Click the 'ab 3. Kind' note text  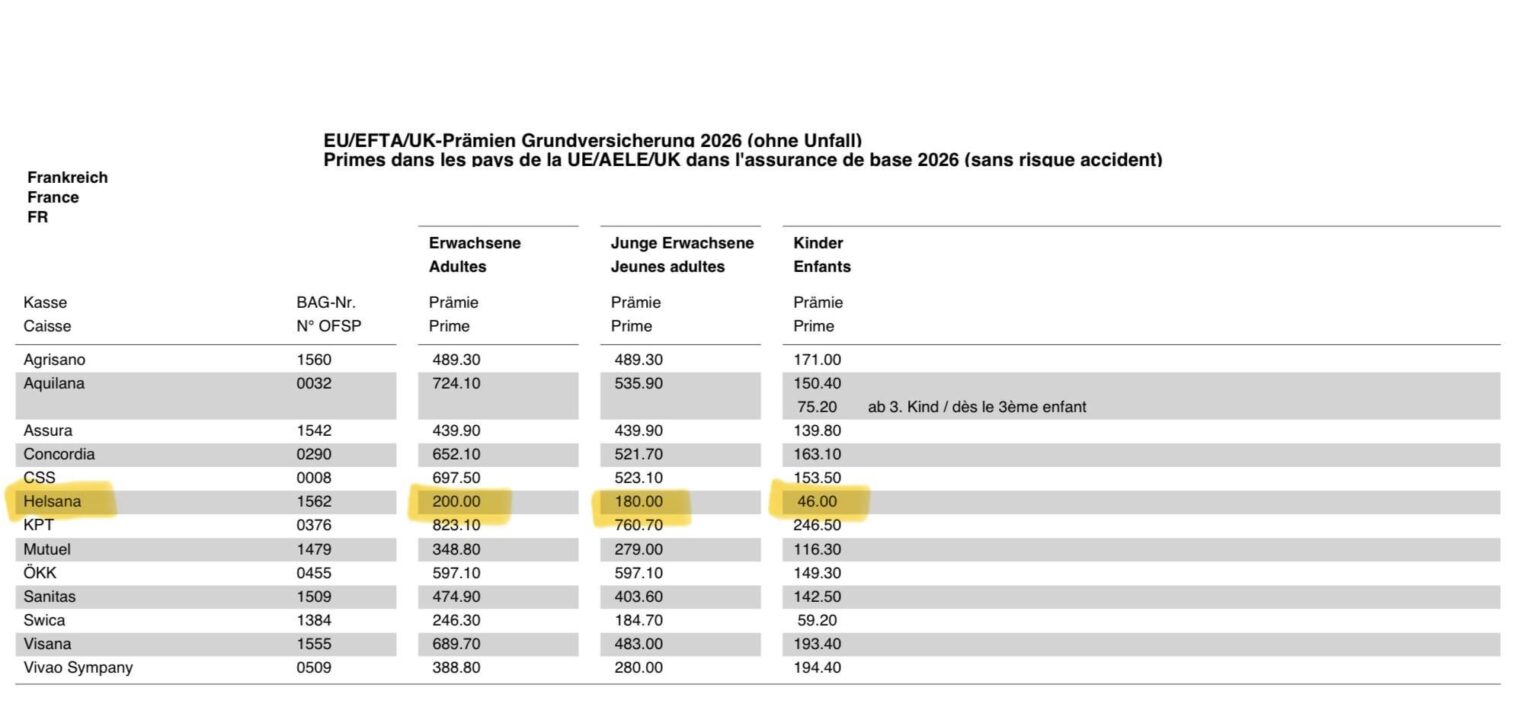point(976,407)
